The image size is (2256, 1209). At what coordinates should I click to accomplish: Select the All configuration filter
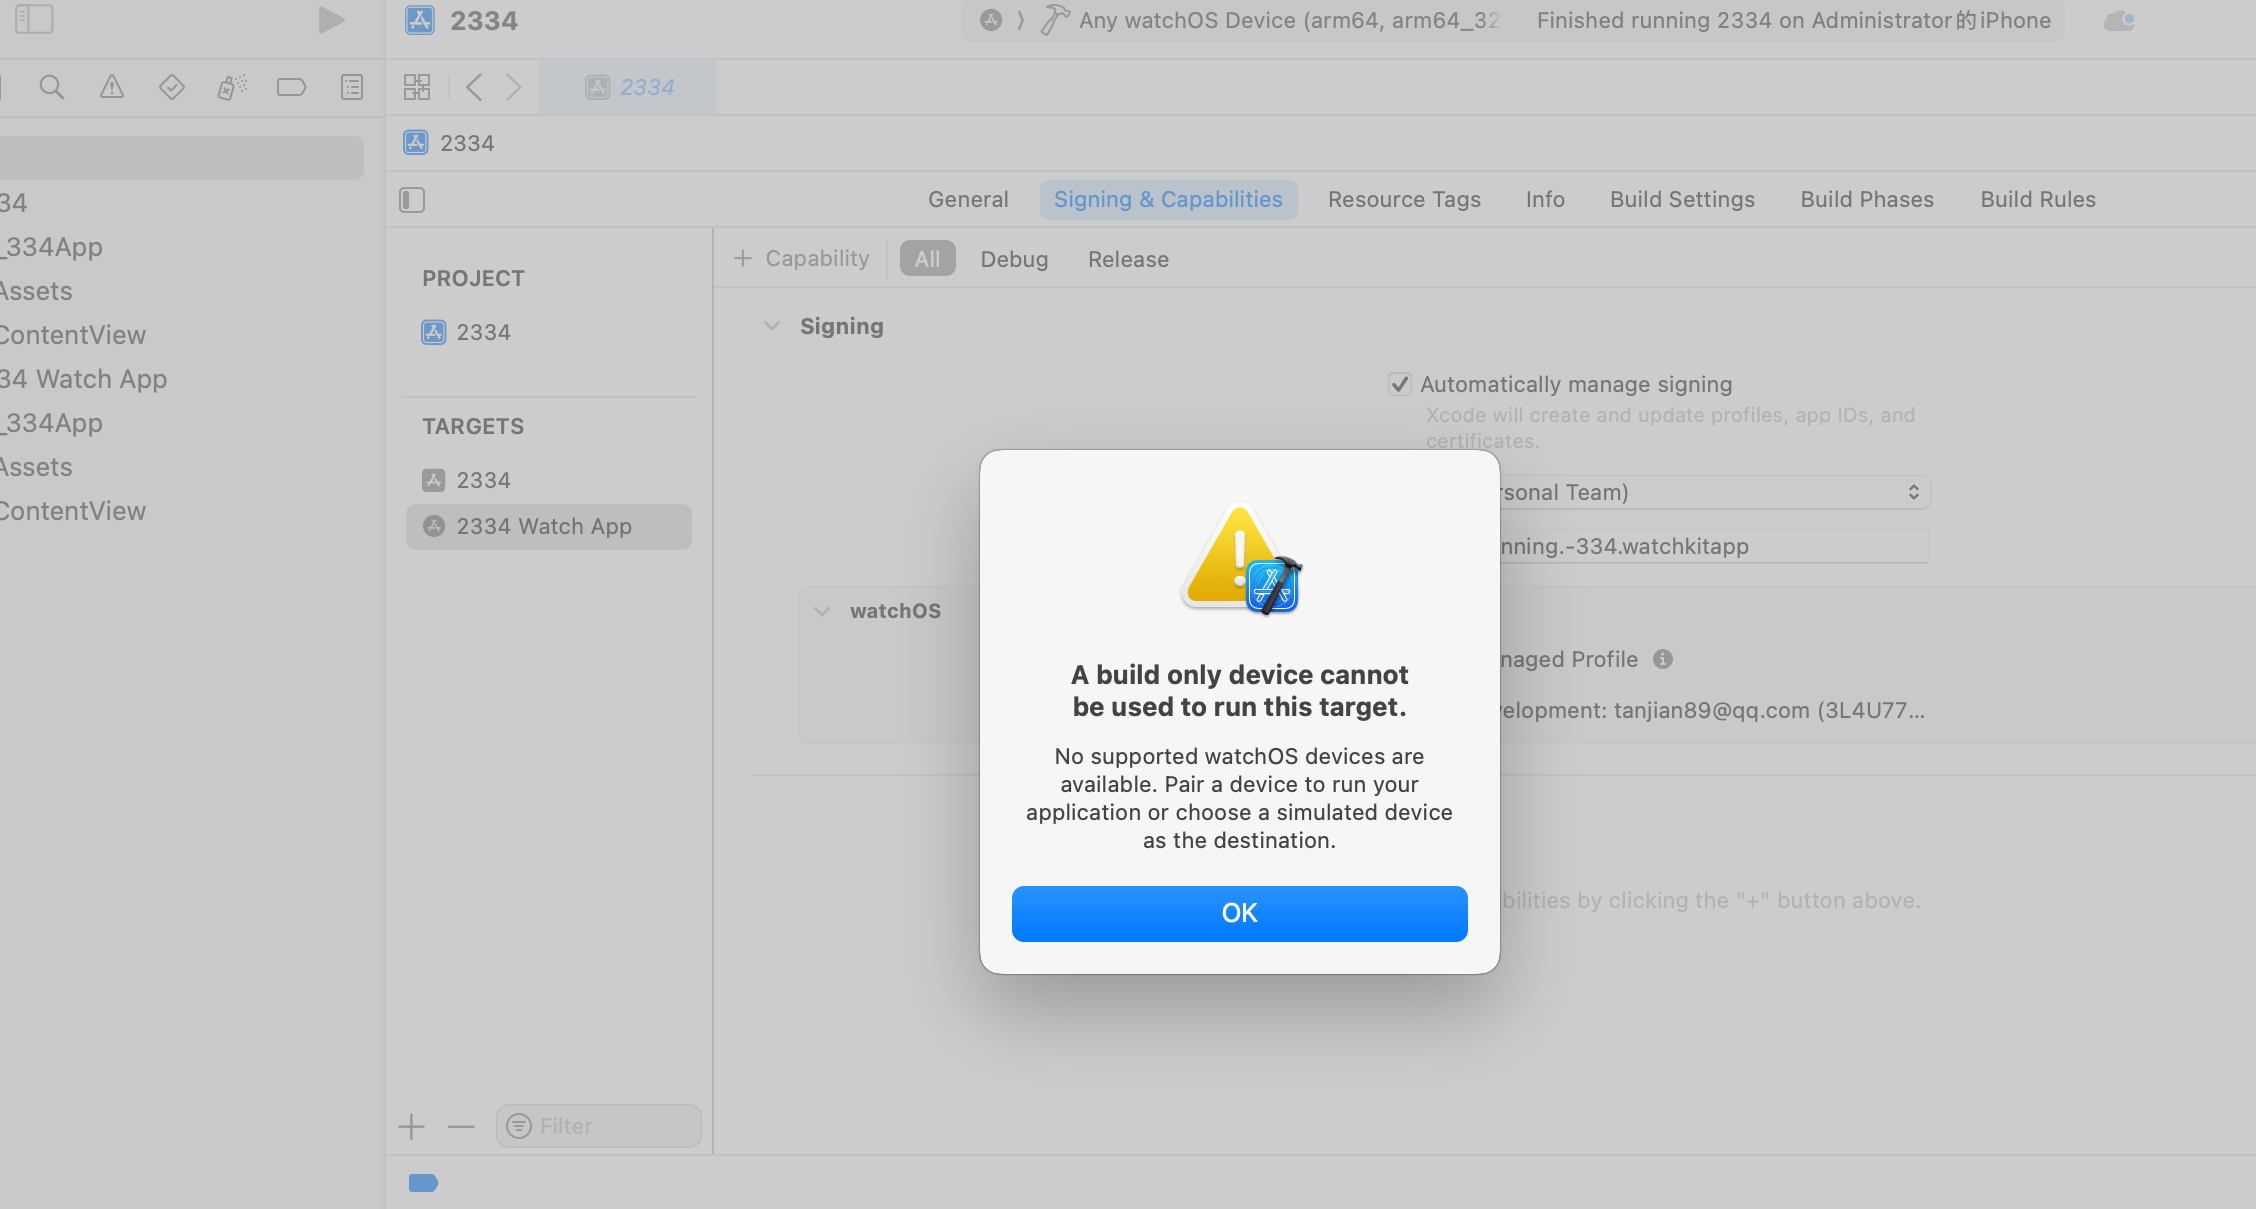click(x=927, y=259)
